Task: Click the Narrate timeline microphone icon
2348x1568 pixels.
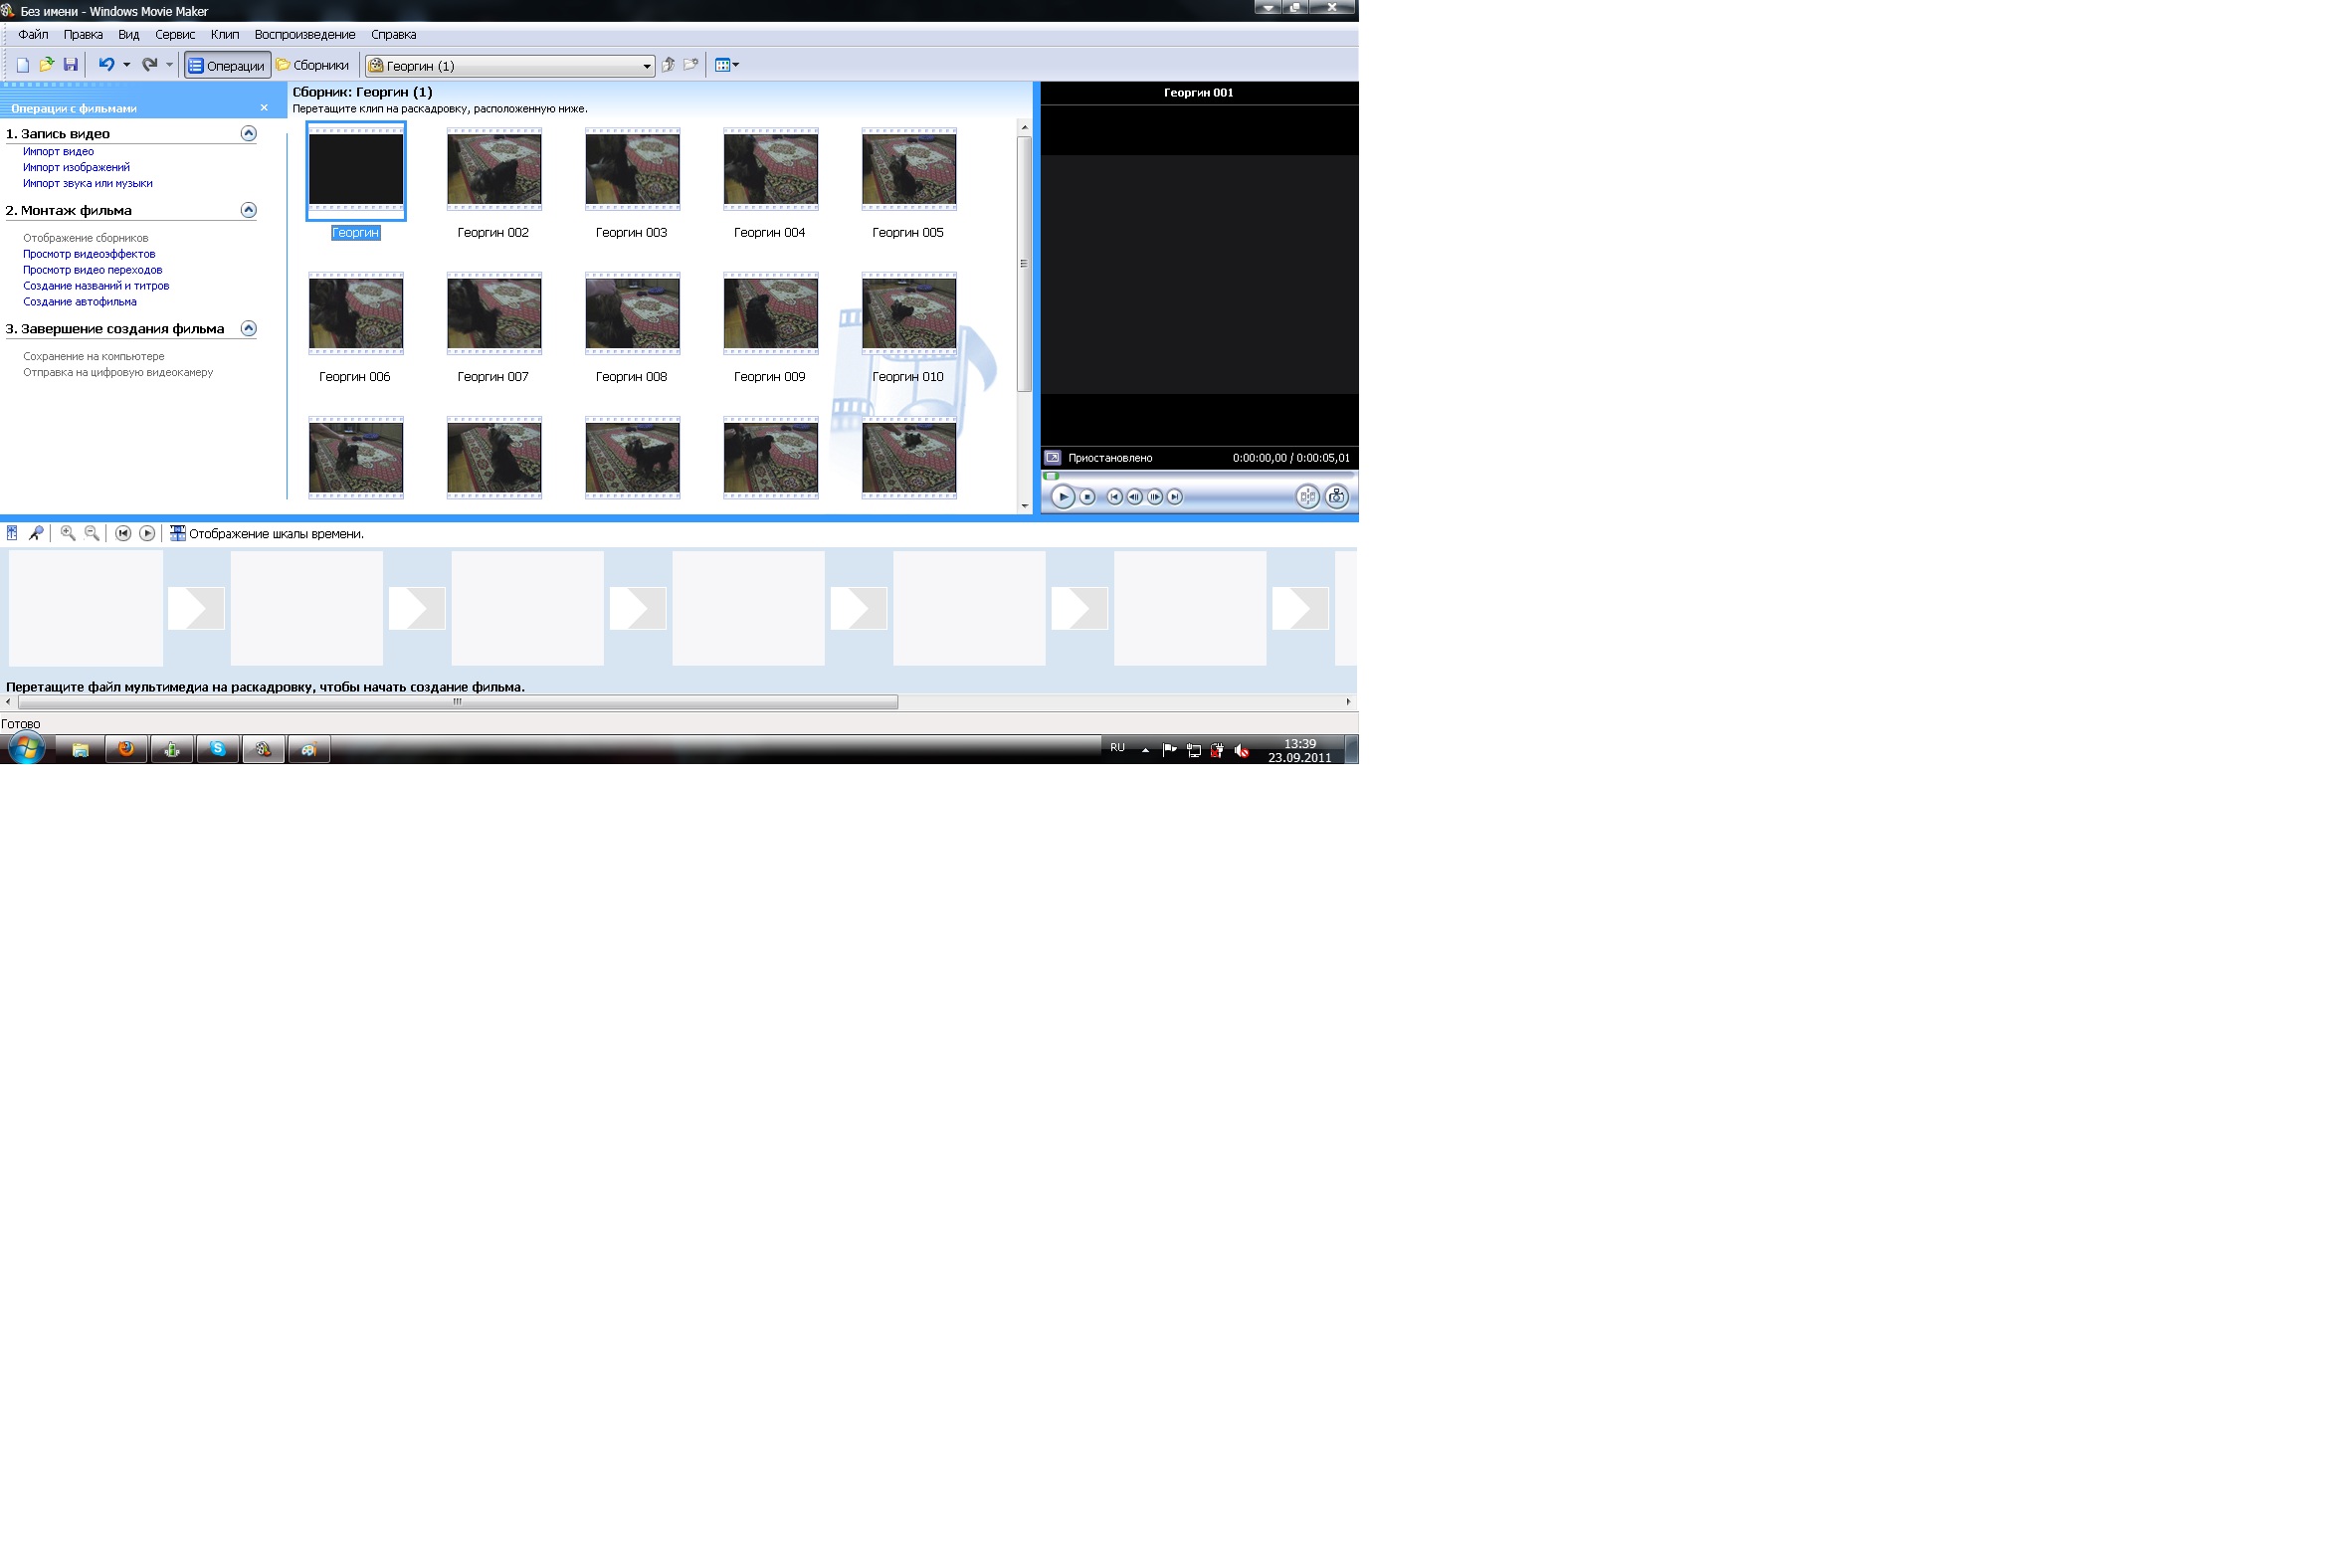Action: [x=36, y=533]
